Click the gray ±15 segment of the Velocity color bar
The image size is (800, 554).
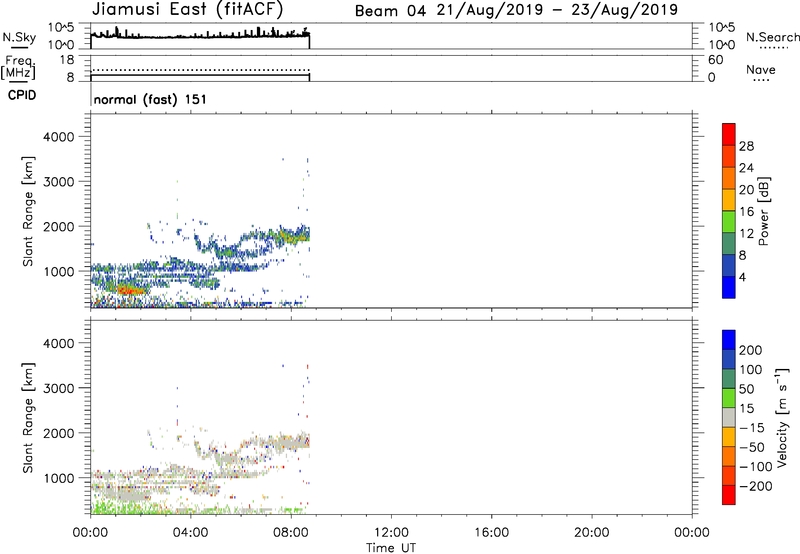click(x=729, y=417)
